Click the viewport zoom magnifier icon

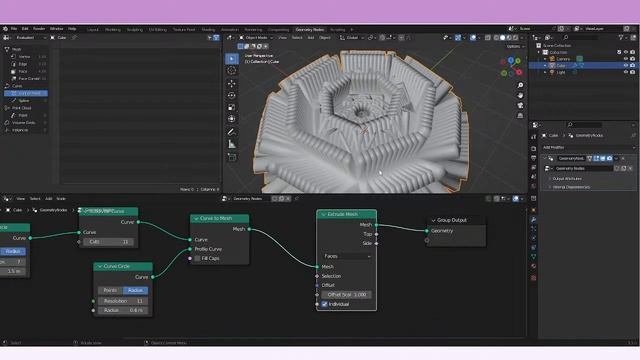point(520,85)
